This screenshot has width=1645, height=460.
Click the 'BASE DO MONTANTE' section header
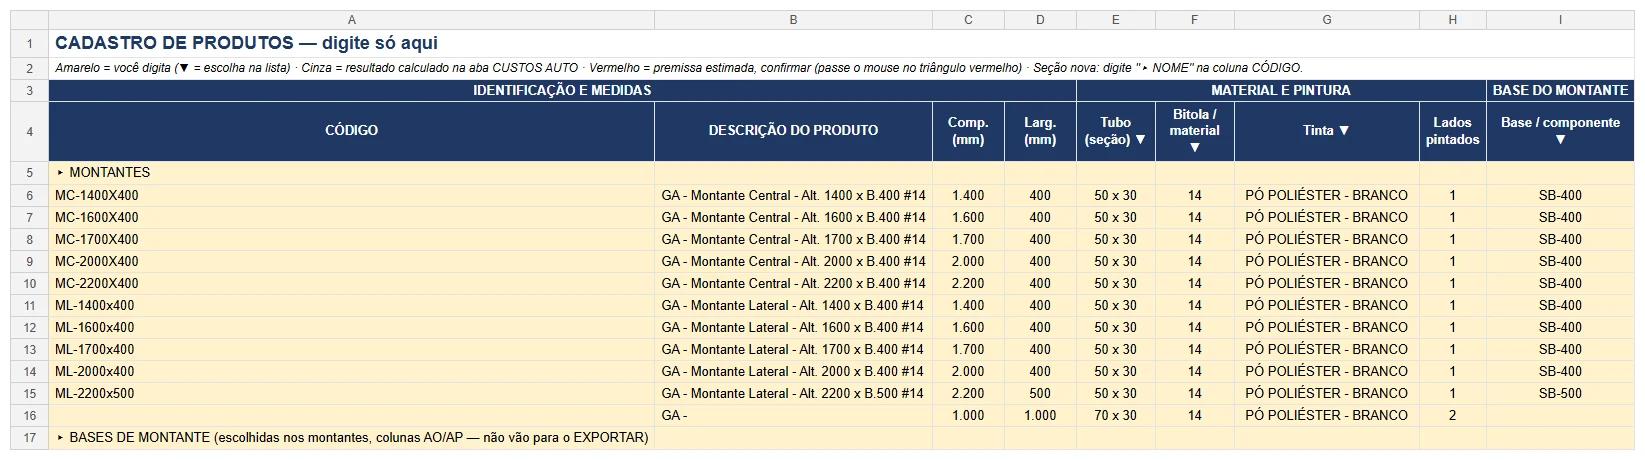(x=1560, y=90)
